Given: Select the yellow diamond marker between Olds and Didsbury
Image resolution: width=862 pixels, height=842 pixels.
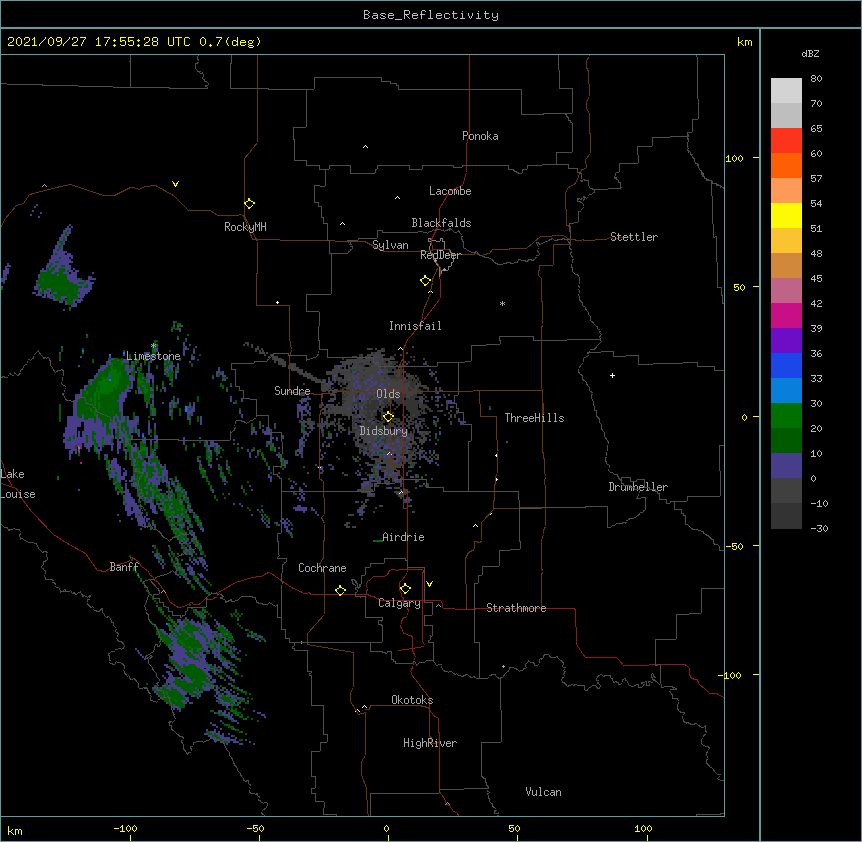Looking at the screenshot, I should pos(388,417).
